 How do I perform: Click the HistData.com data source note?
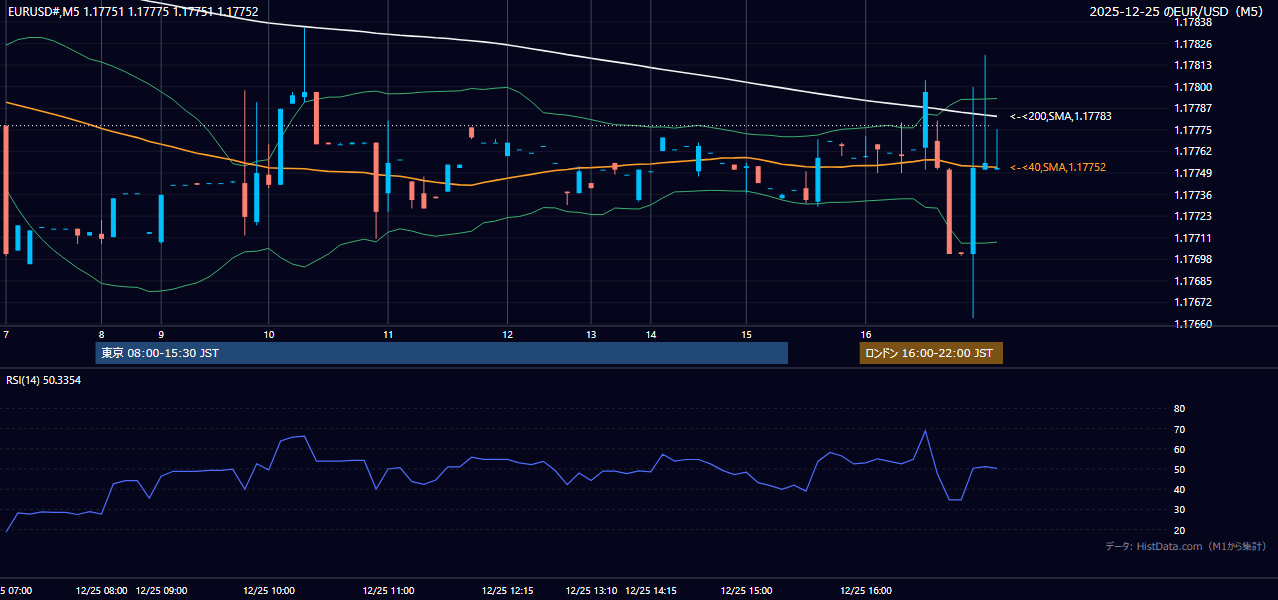coord(1185,546)
